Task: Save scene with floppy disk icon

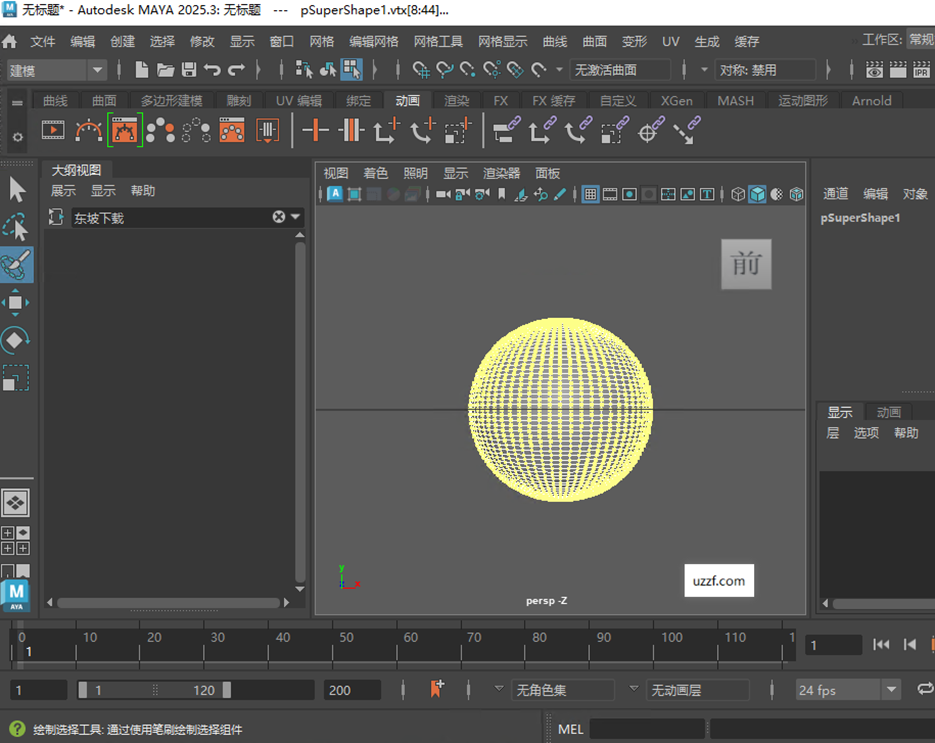Action: pos(189,70)
